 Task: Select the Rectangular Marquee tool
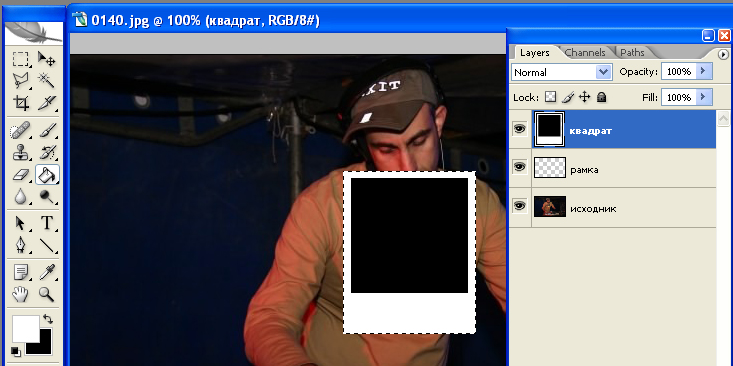20,59
